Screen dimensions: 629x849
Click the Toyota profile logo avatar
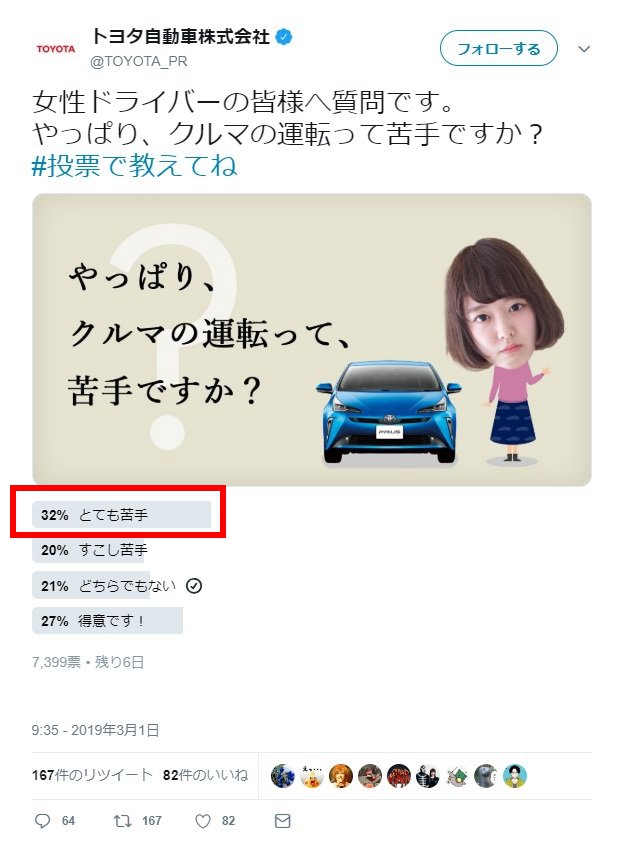56,49
